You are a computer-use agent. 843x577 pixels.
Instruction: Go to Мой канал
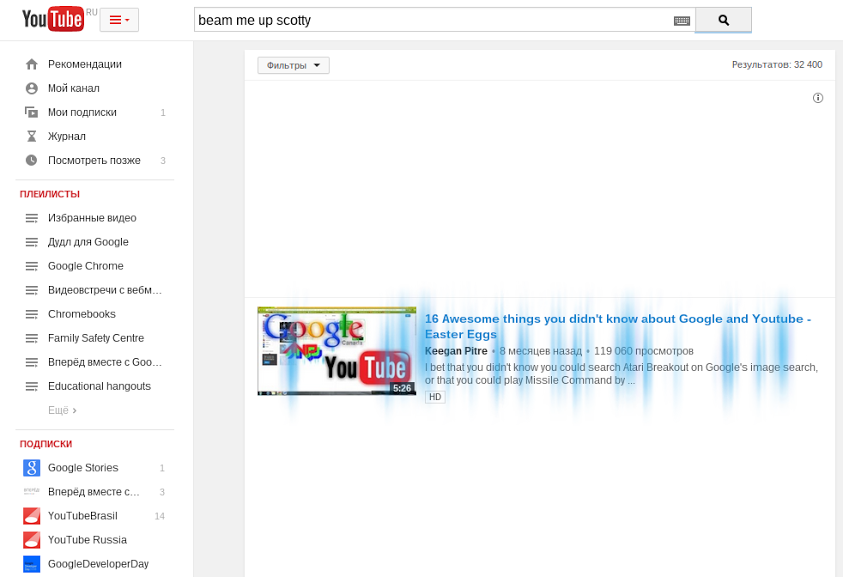point(74,88)
